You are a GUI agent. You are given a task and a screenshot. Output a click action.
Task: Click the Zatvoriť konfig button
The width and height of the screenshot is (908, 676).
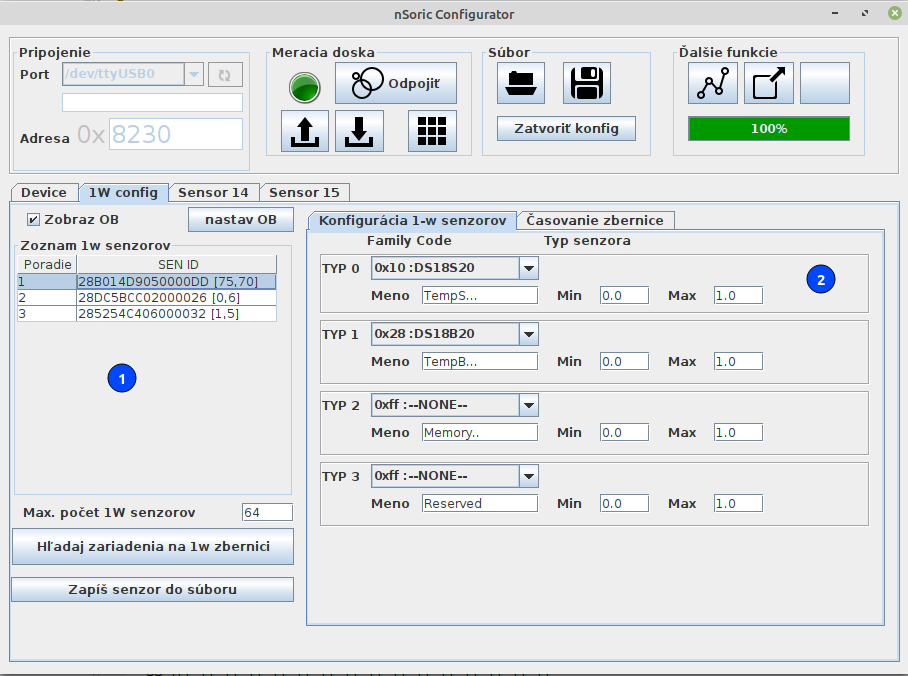click(566, 129)
